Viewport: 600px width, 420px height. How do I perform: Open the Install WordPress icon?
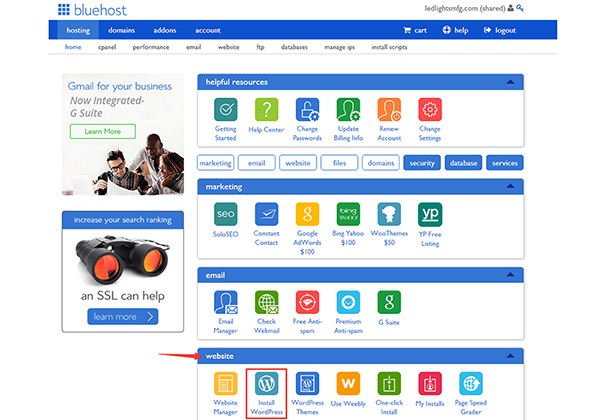(x=266, y=385)
